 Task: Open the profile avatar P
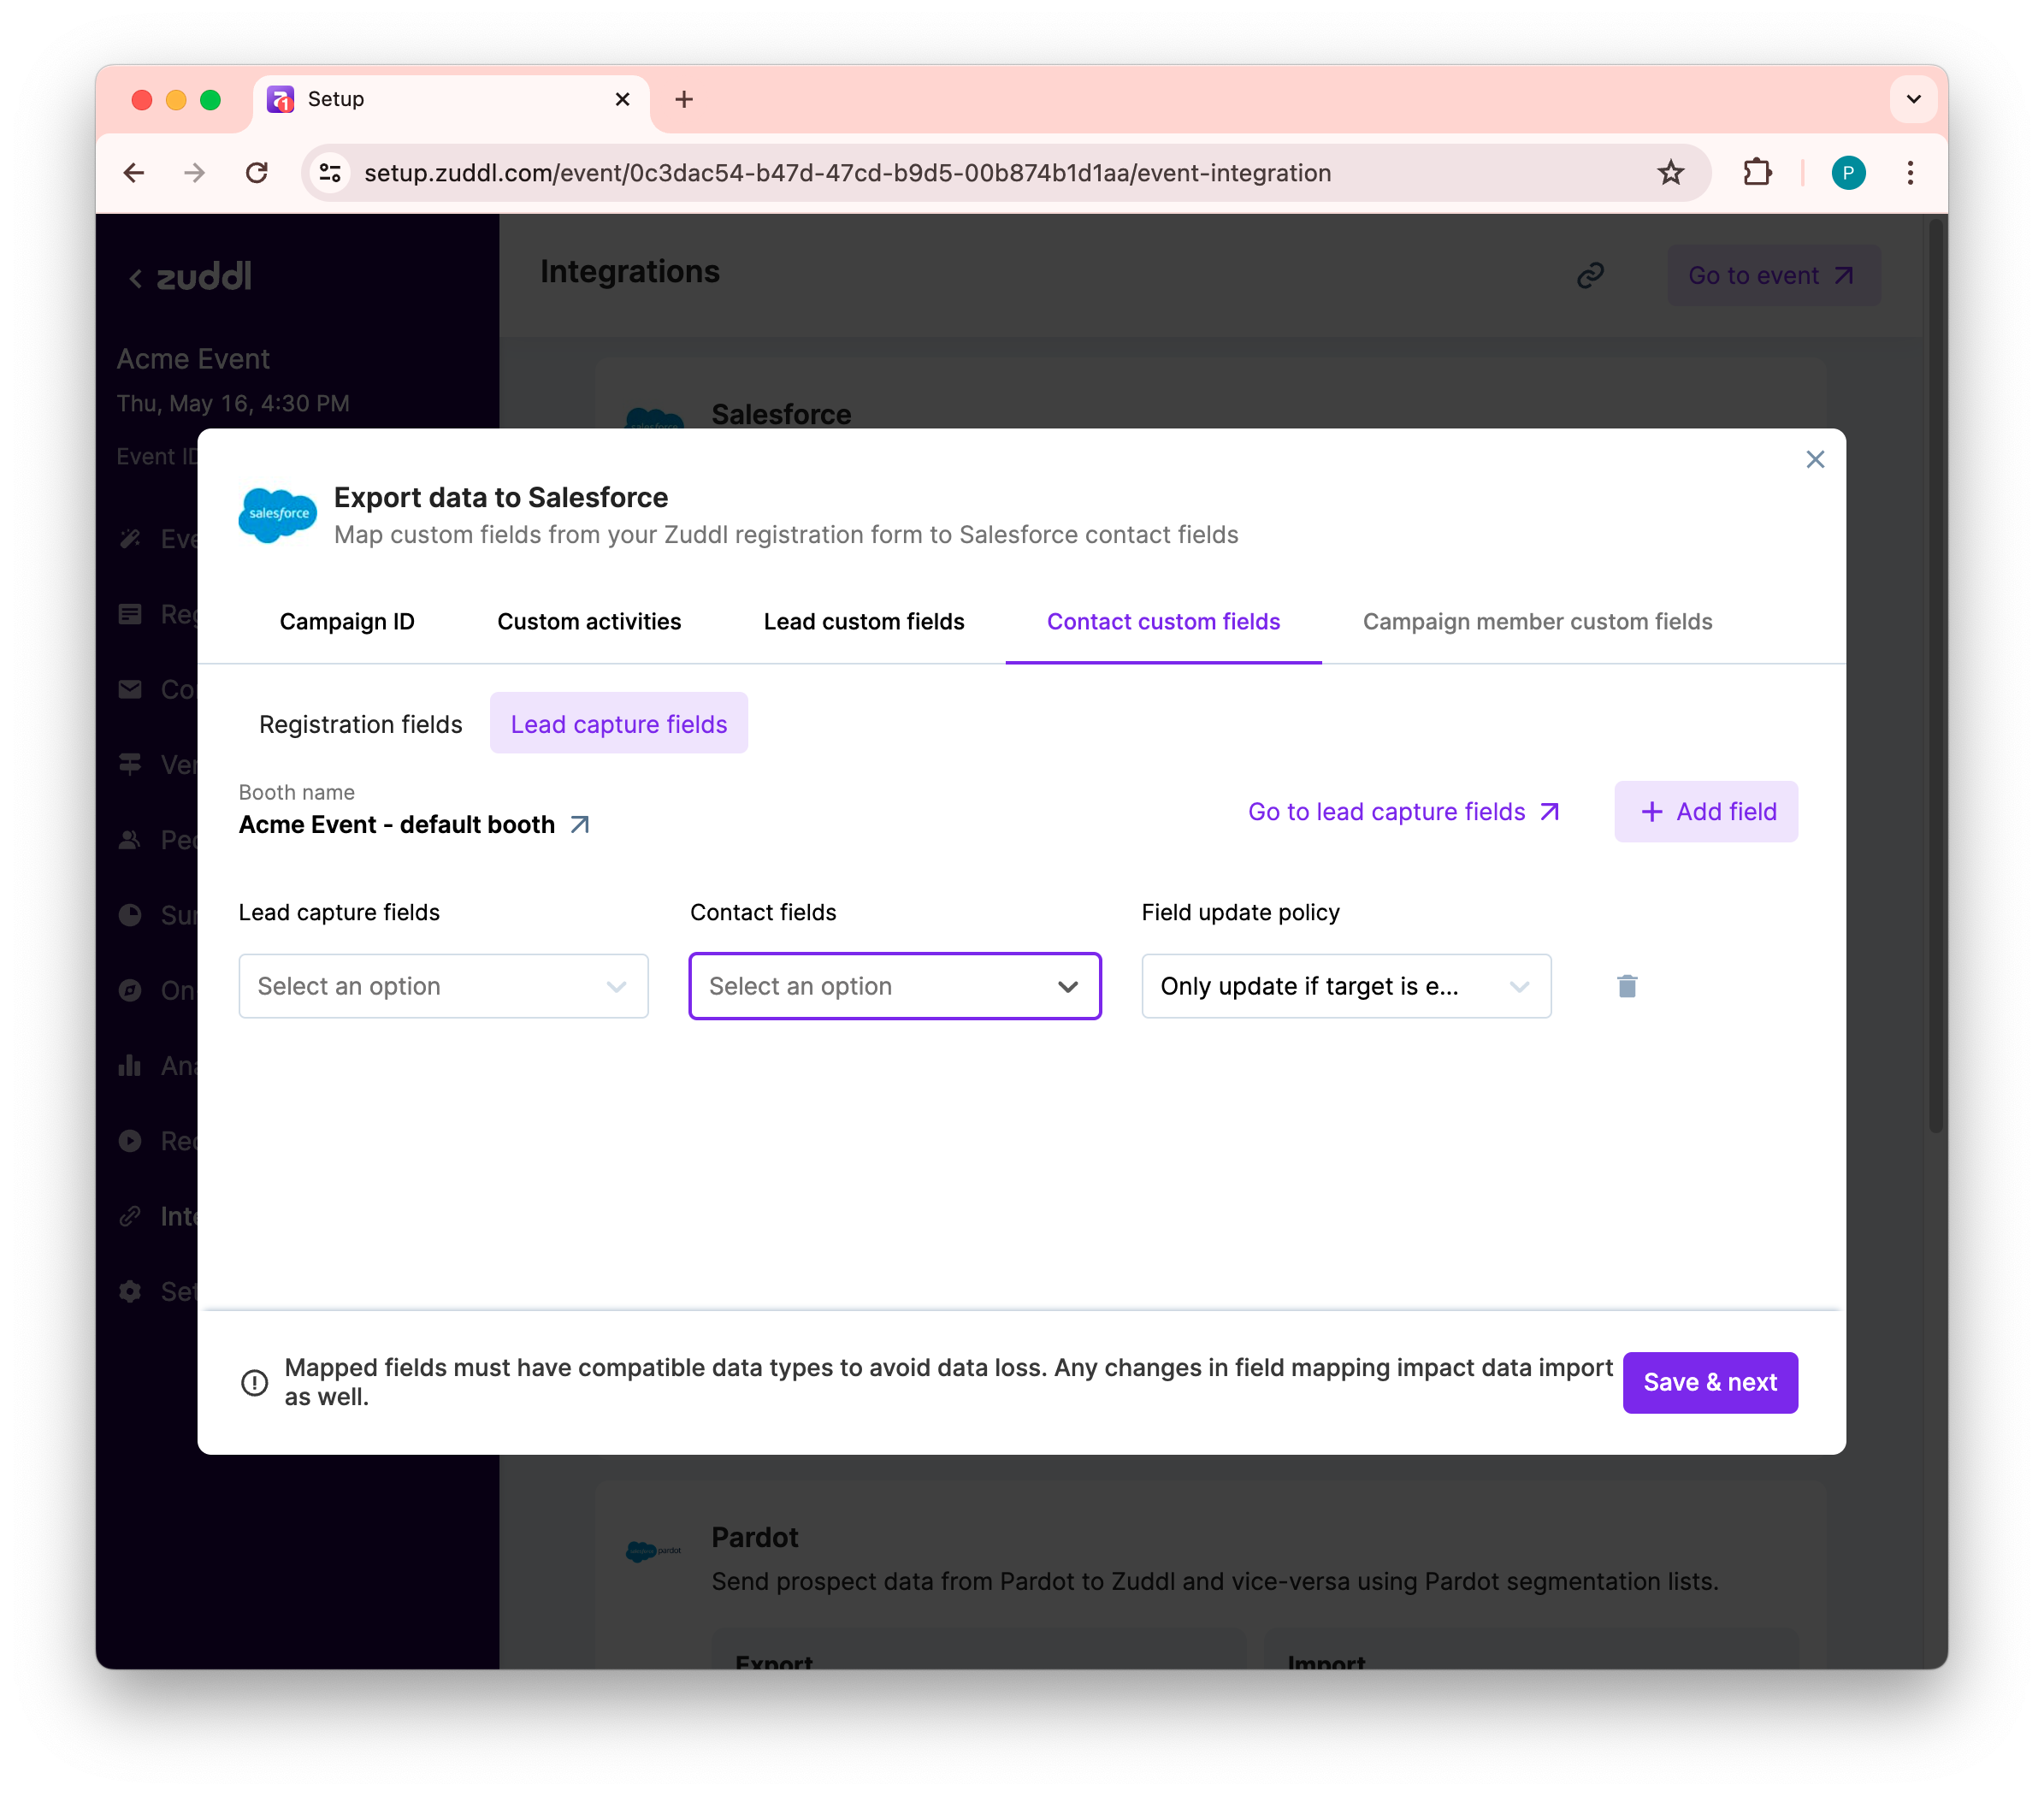click(x=1847, y=173)
